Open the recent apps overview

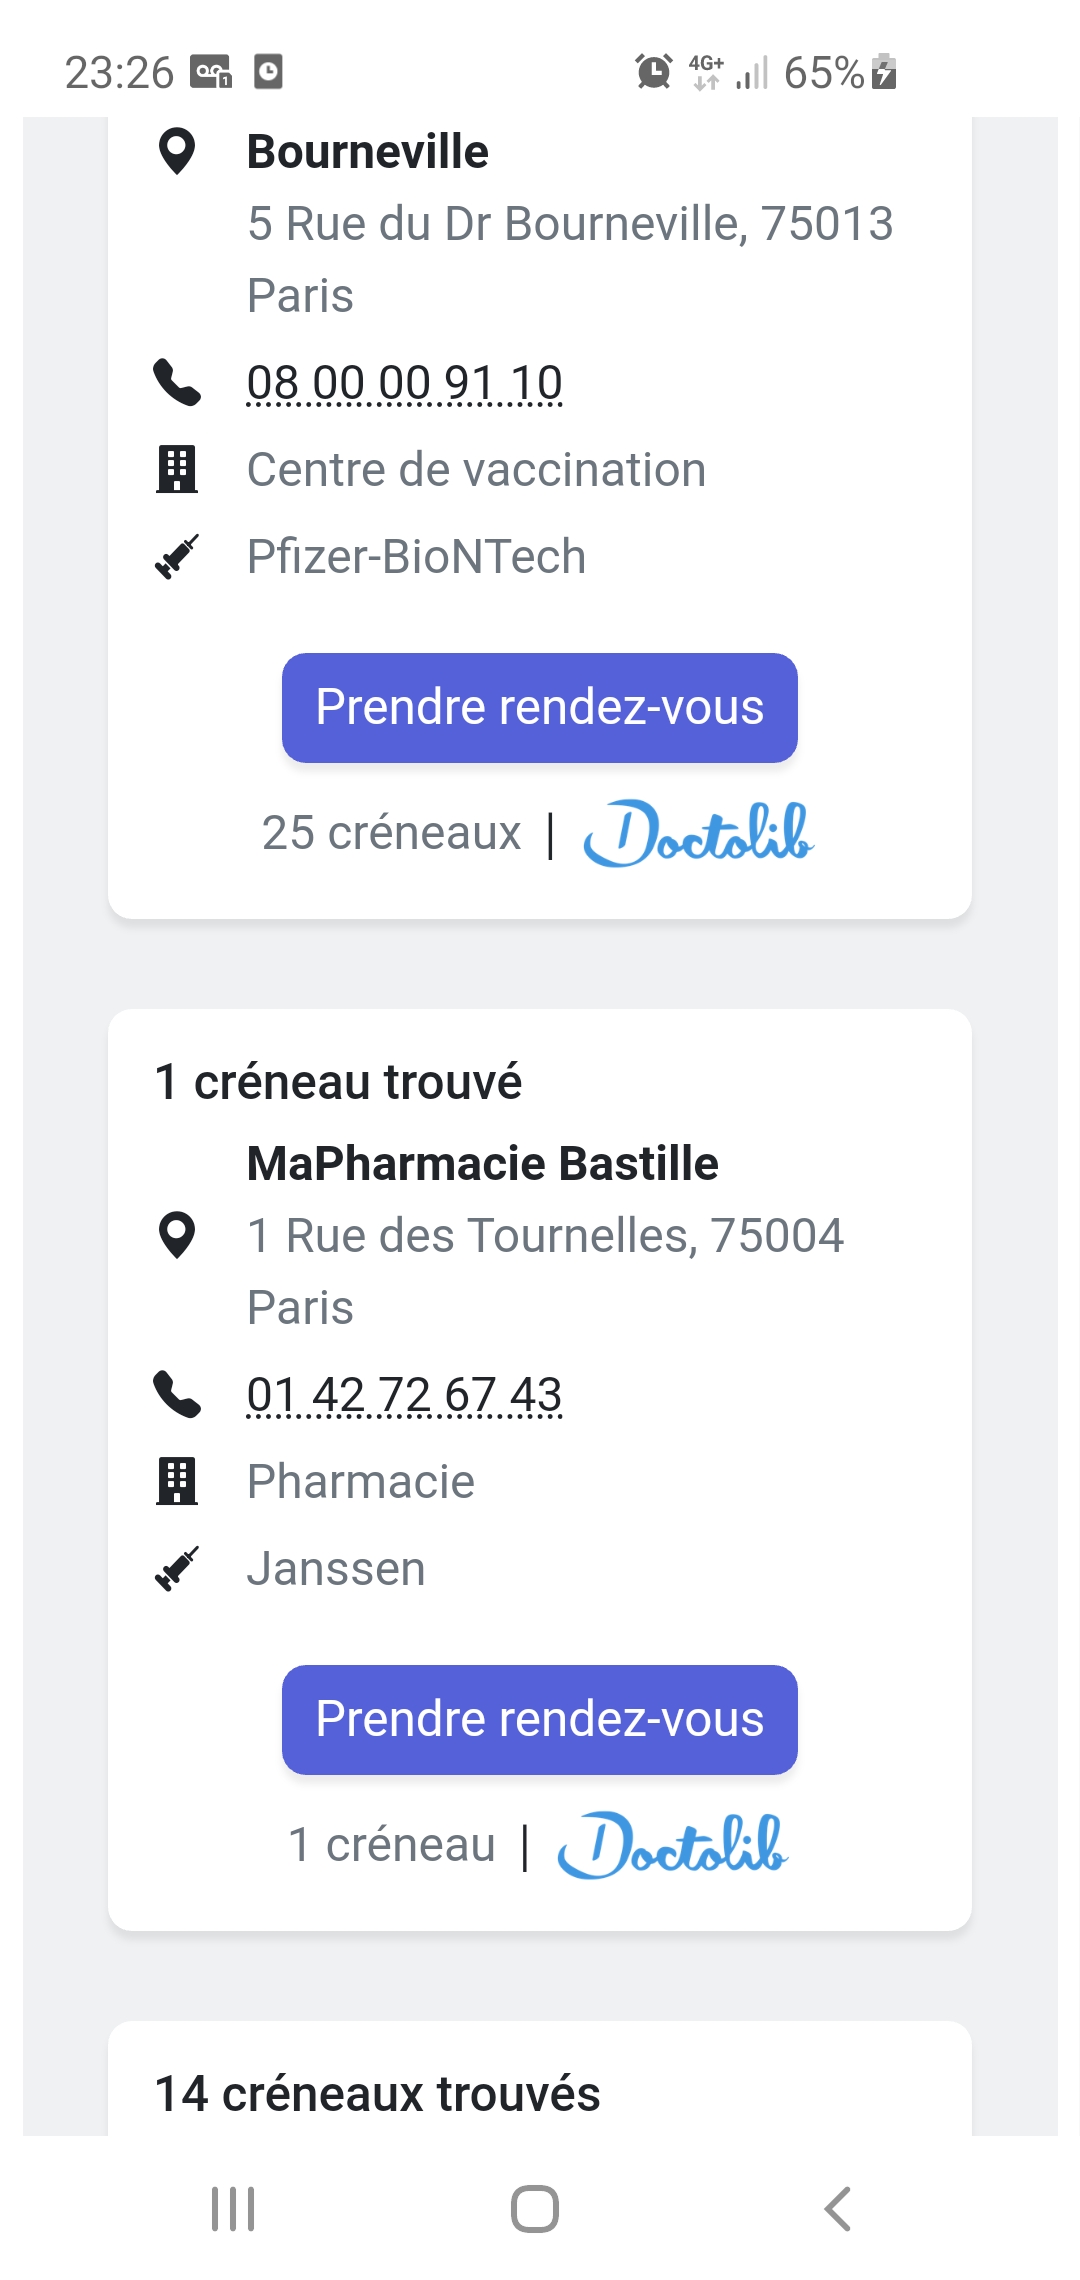click(x=233, y=2209)
